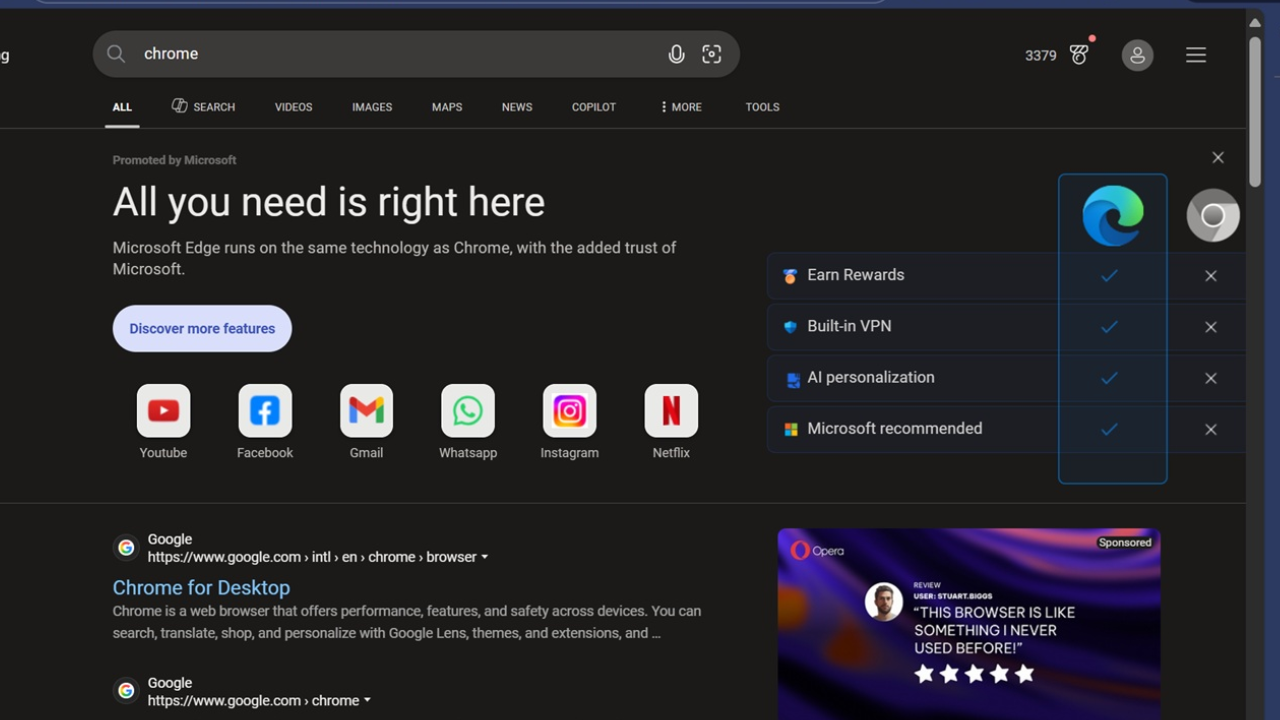Toggle the checkmark next to Earn Rewards
The height and width of the screenshot is (720, 1280).
(1110, 276)
